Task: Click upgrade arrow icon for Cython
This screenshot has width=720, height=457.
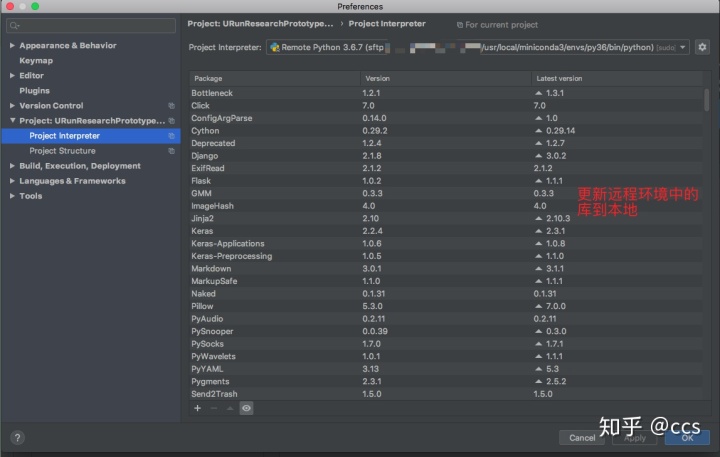Action: coord(539,130)
